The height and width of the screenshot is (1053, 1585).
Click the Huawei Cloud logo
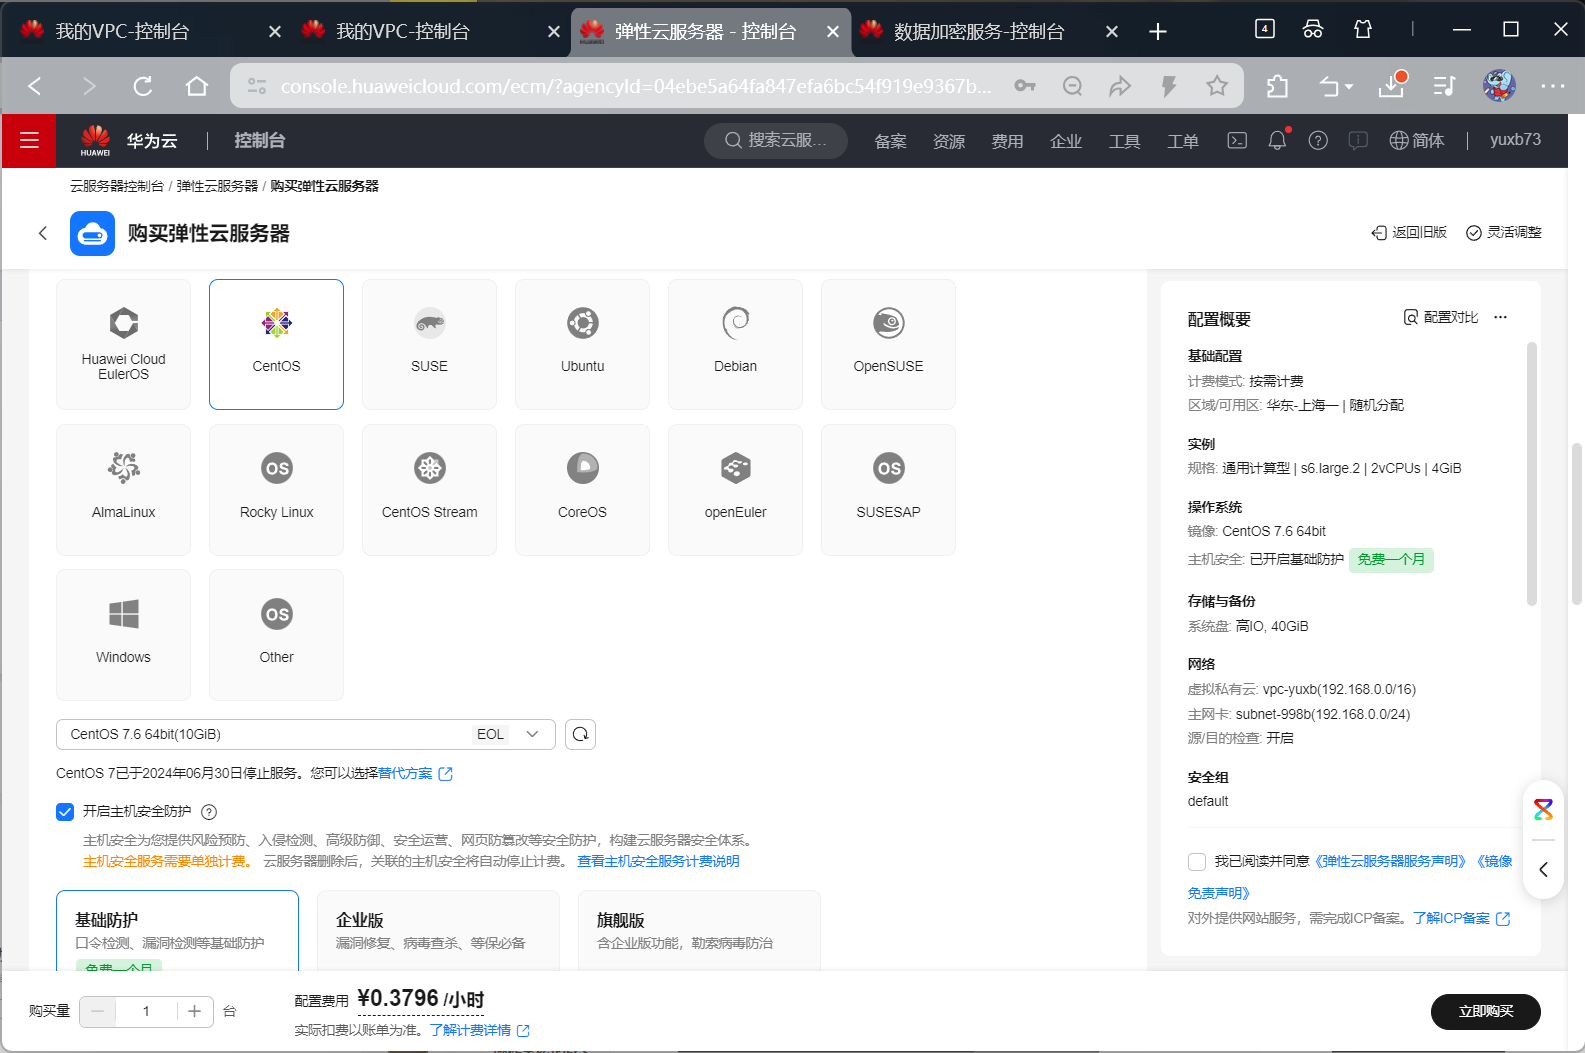pyautogui.click(x=128, y=140)
